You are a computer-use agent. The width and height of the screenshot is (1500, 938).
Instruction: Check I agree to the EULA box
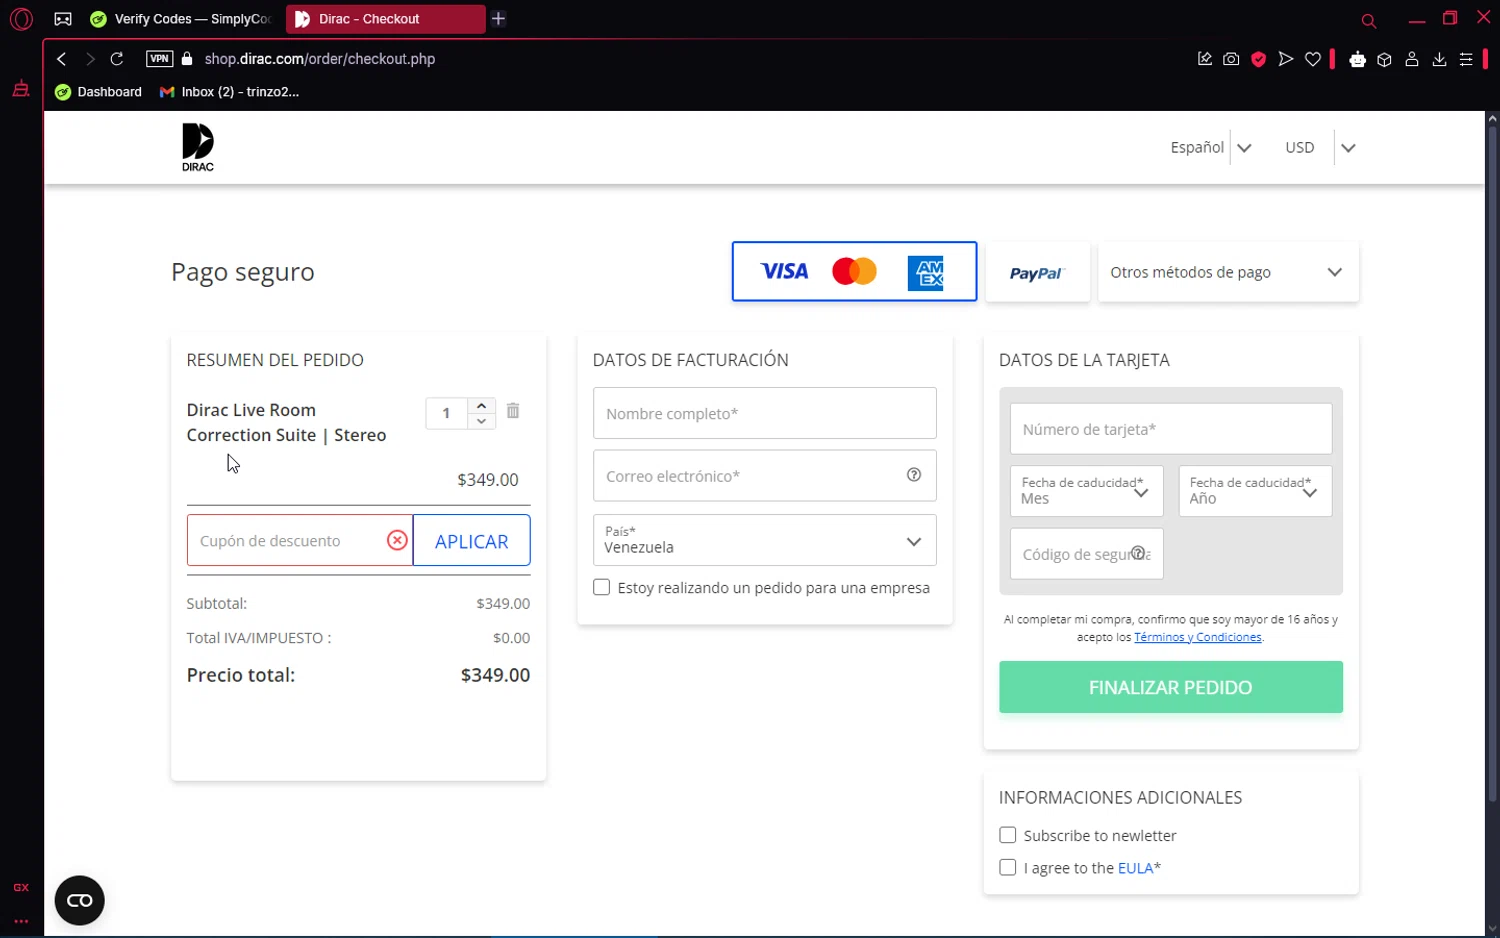pyautogui.click(x=1008, y=867)
